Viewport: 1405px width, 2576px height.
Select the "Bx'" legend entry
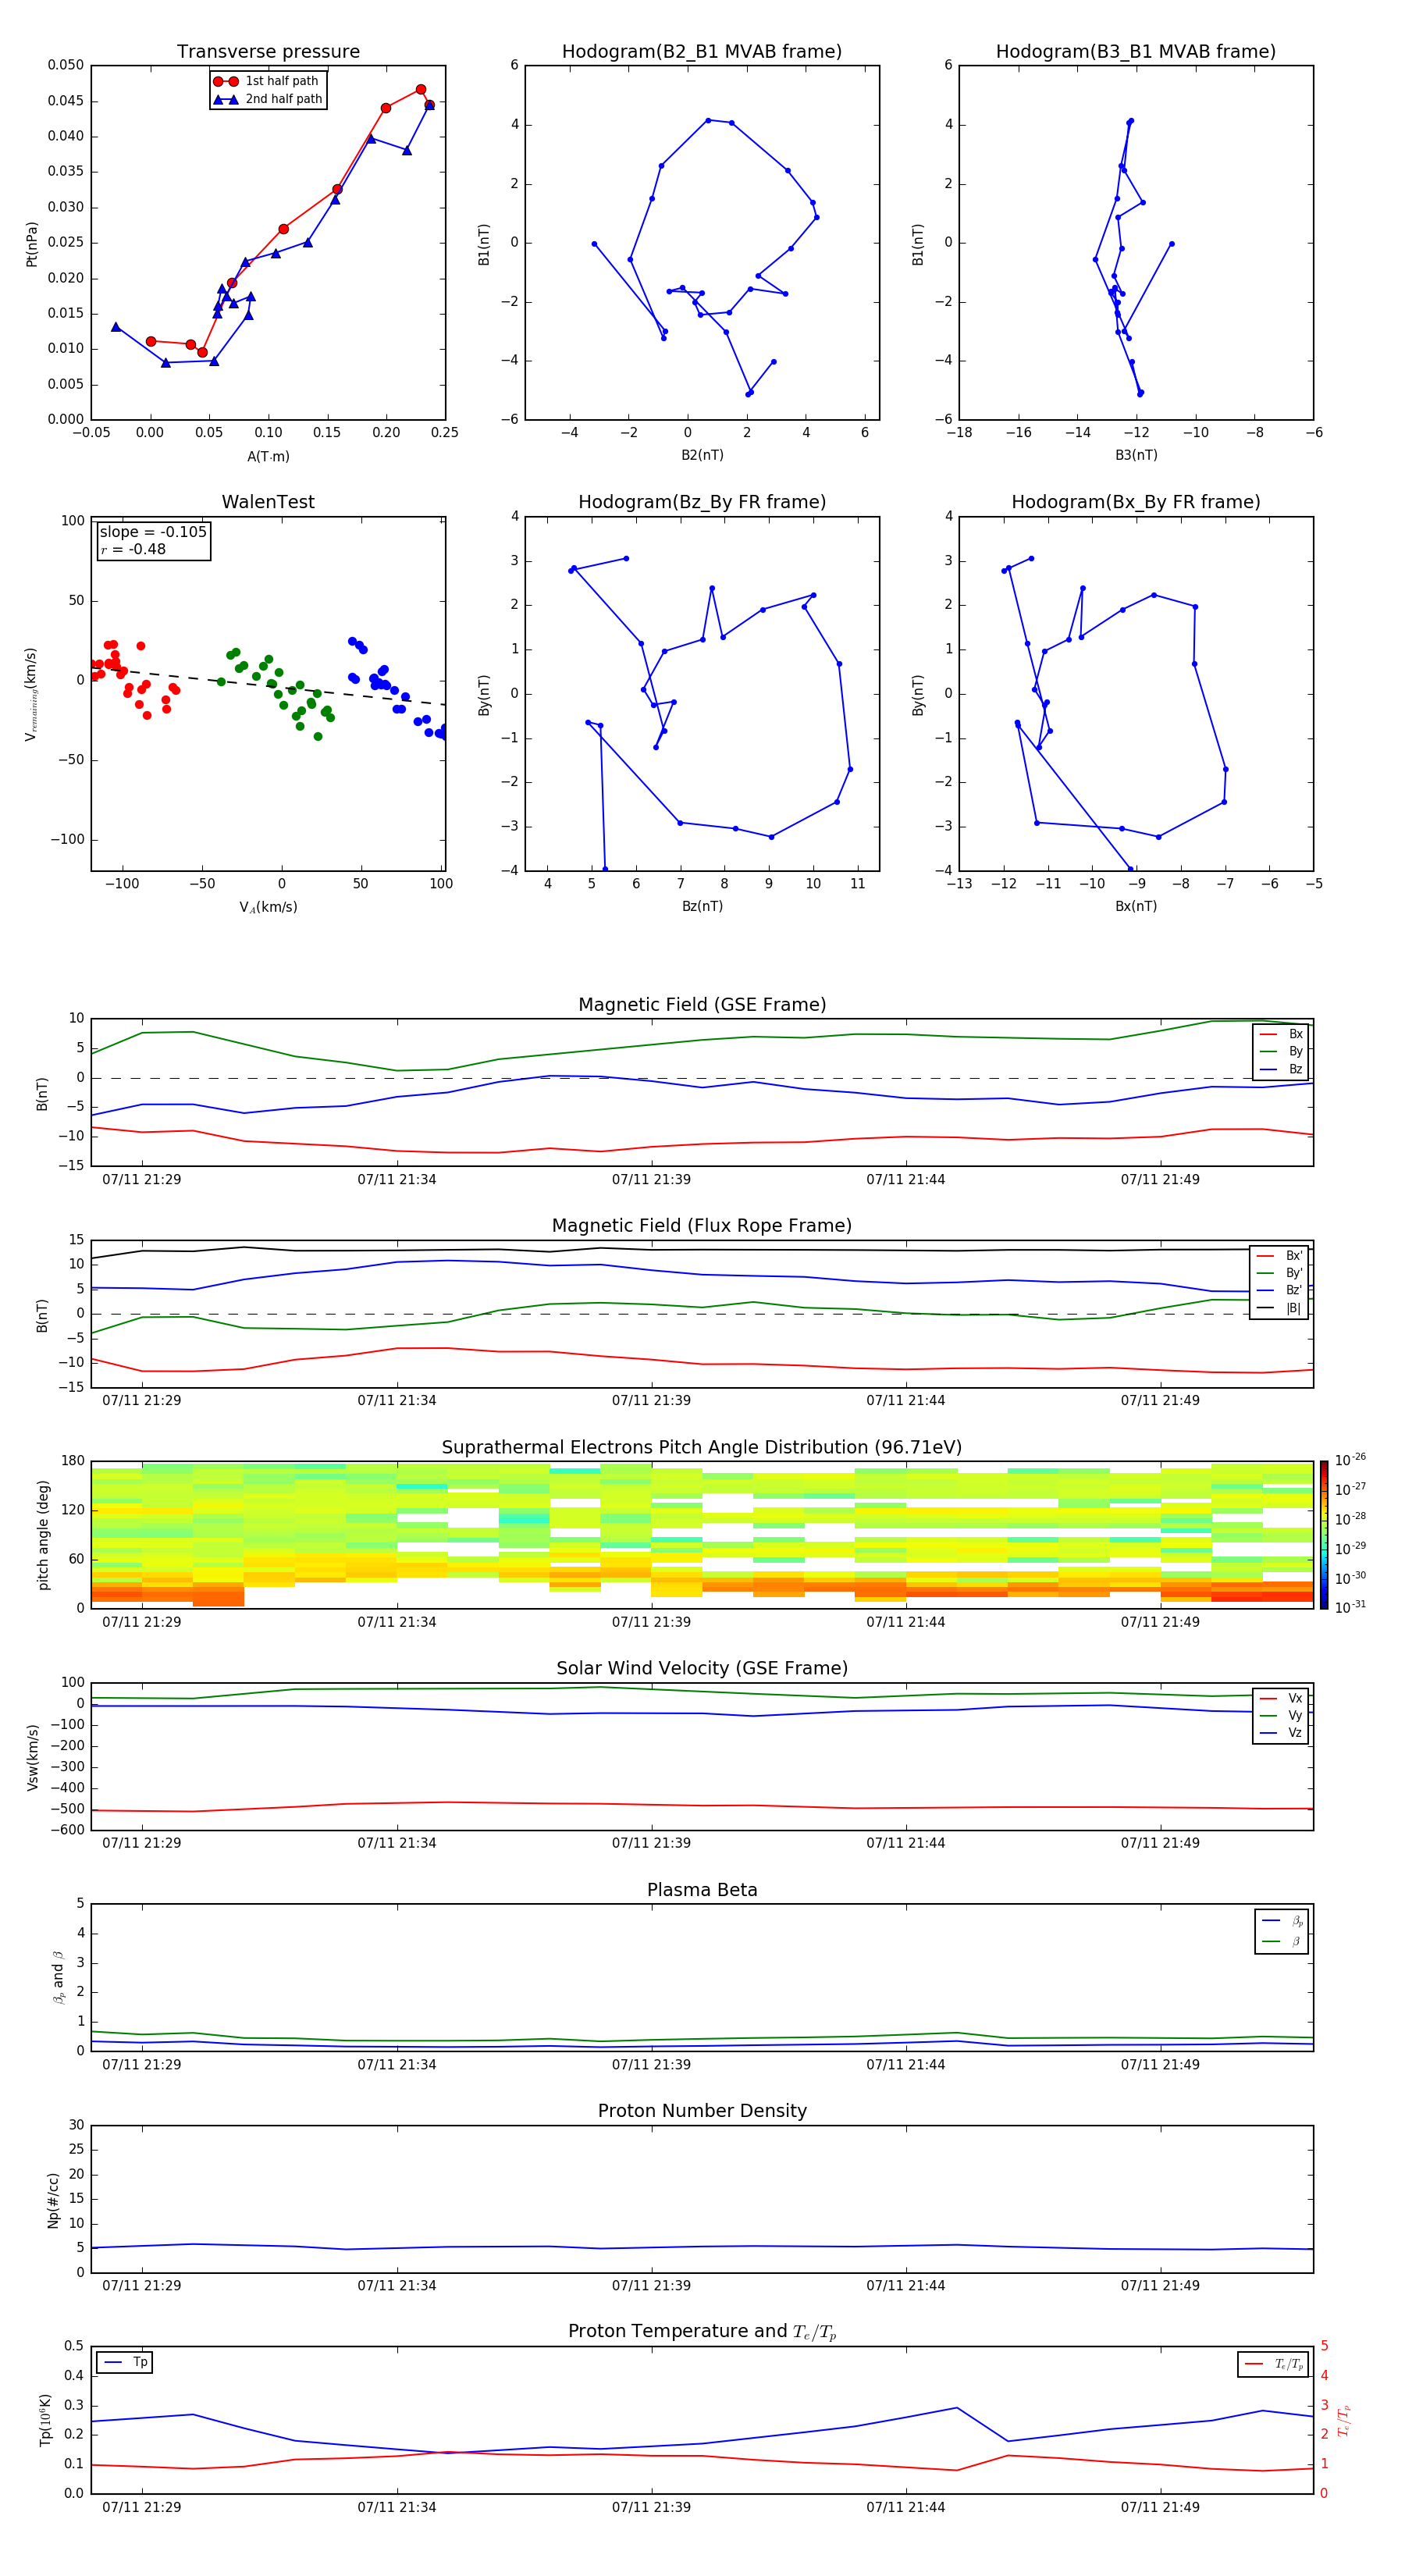coord(1280,1255)
